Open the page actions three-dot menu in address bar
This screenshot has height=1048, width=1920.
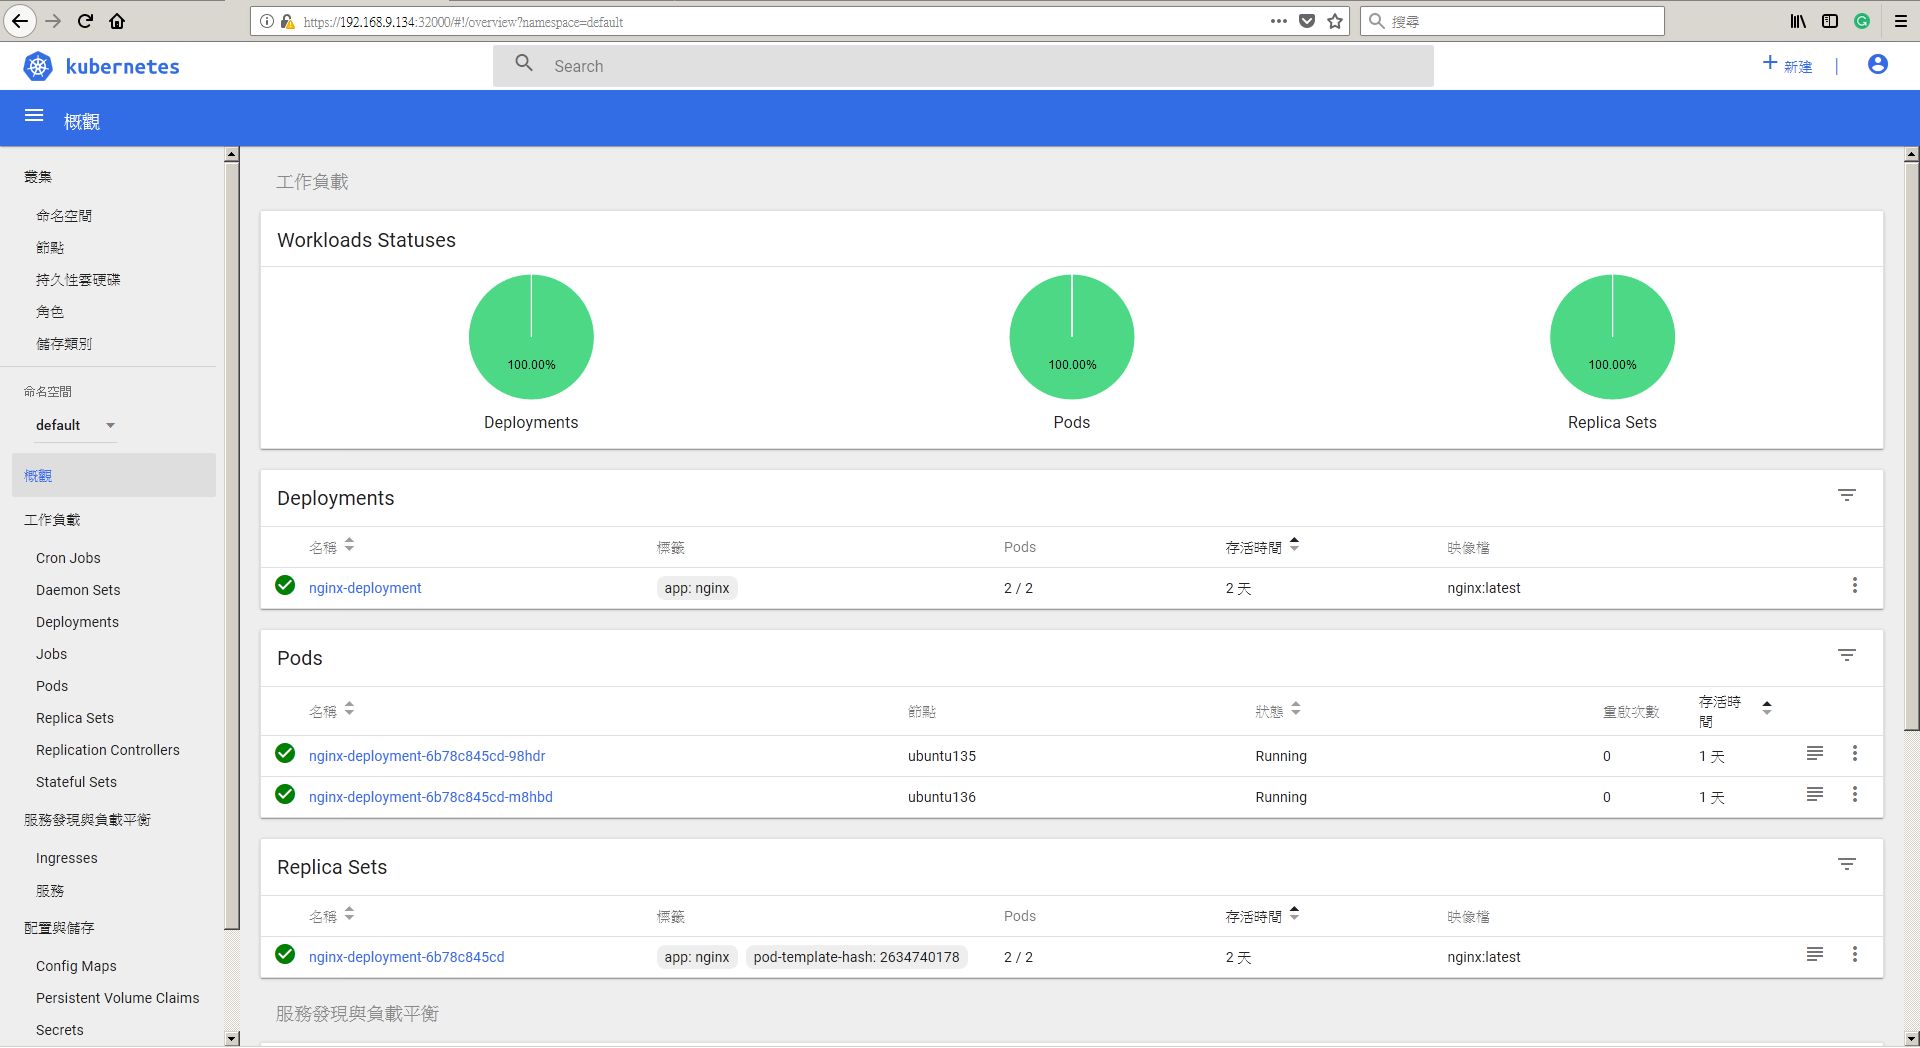coord(1279,21)
